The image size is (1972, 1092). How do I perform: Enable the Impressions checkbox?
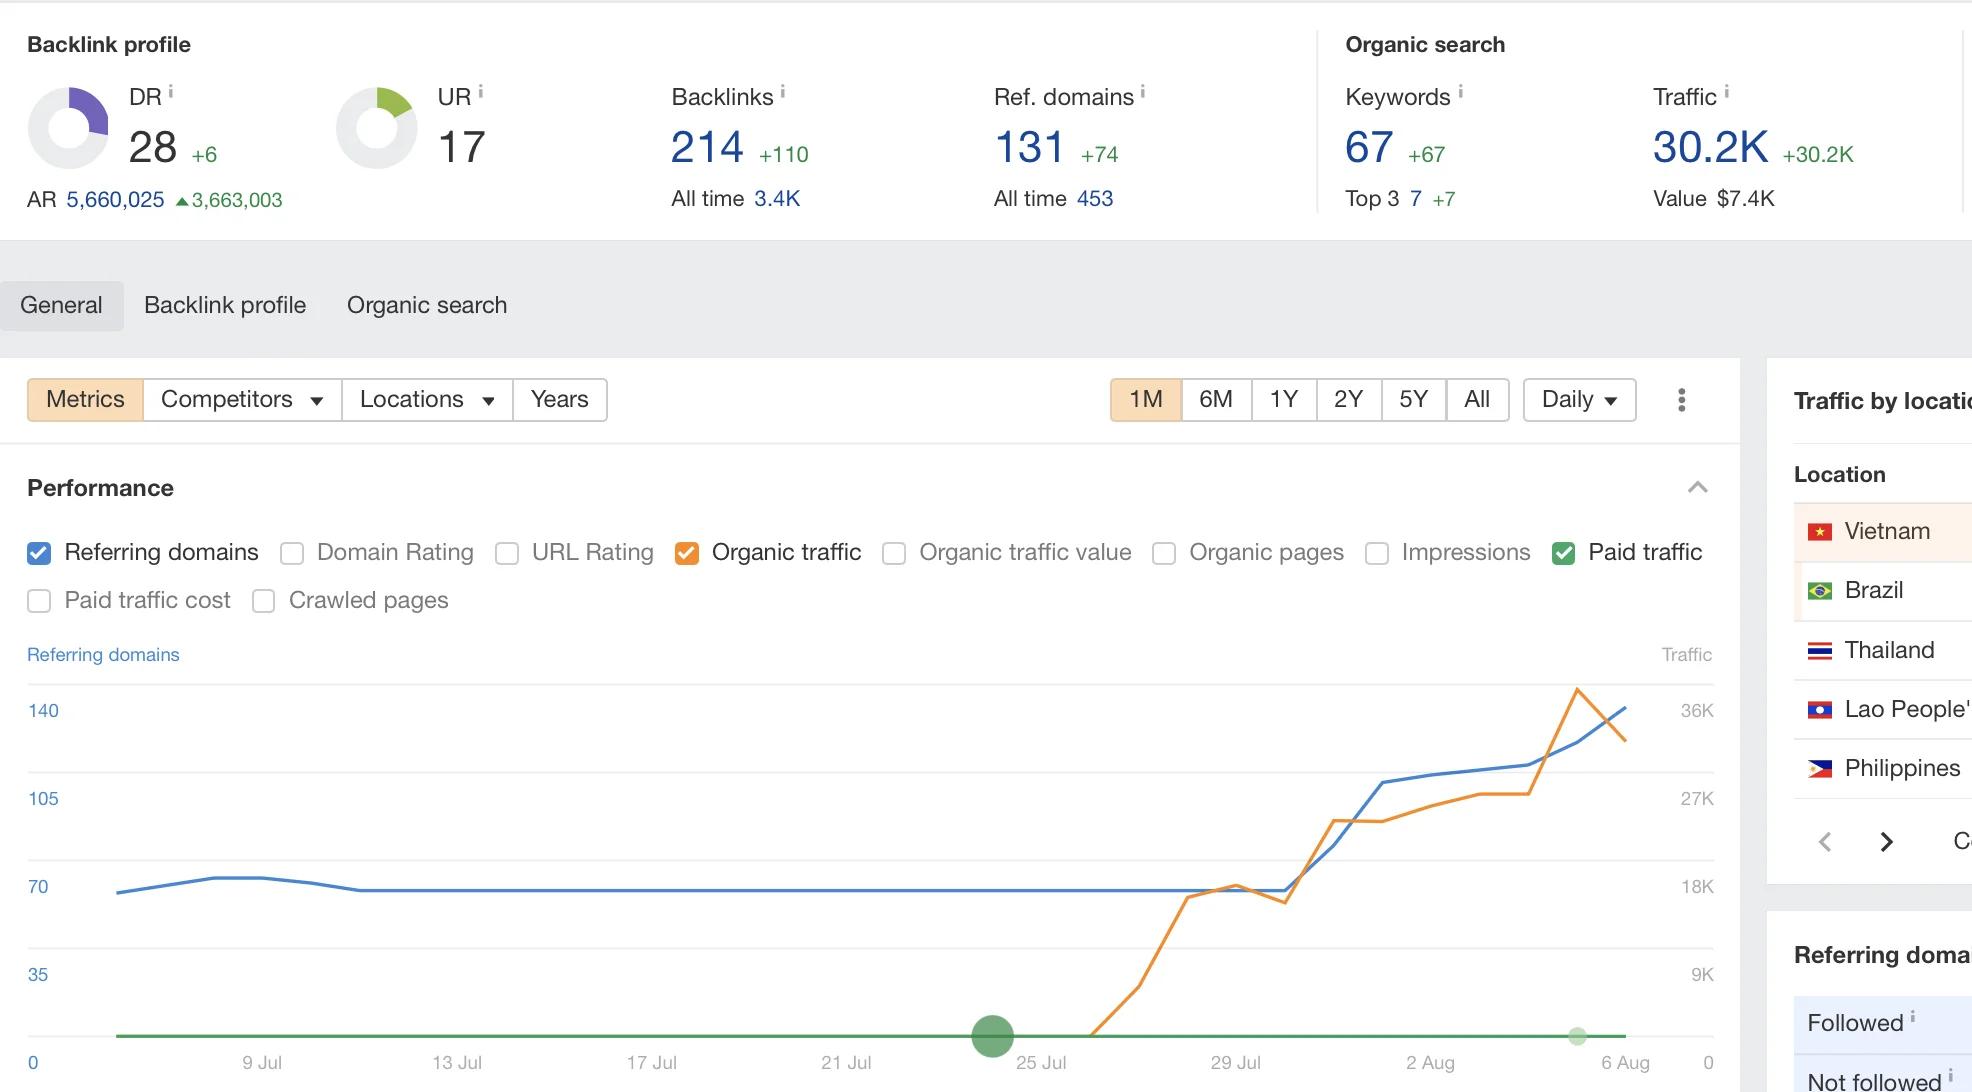1377,553
